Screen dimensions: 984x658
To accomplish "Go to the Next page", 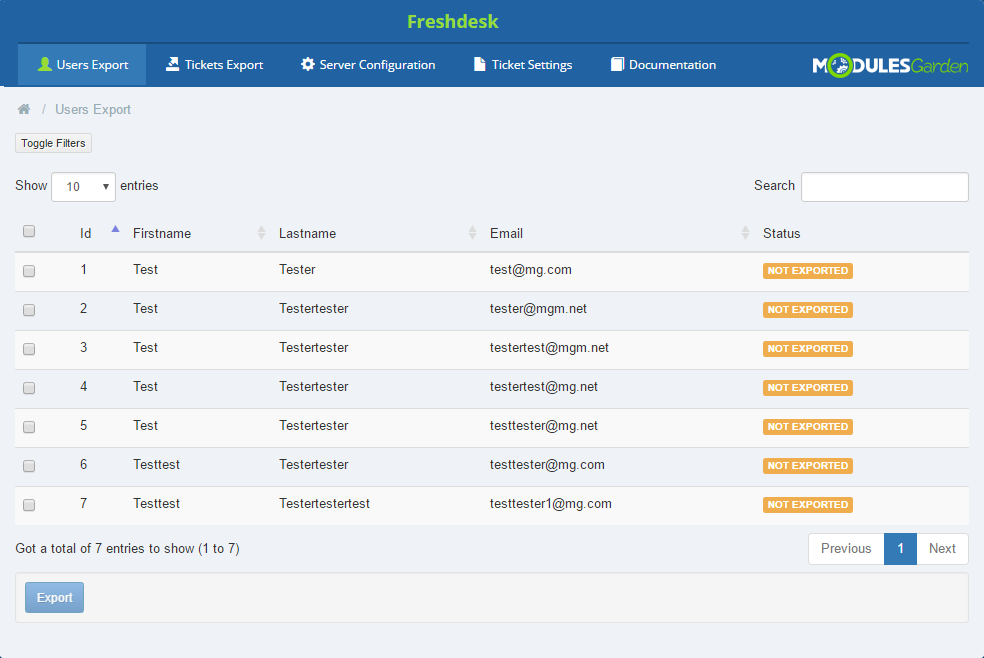I will coord(942,548).
